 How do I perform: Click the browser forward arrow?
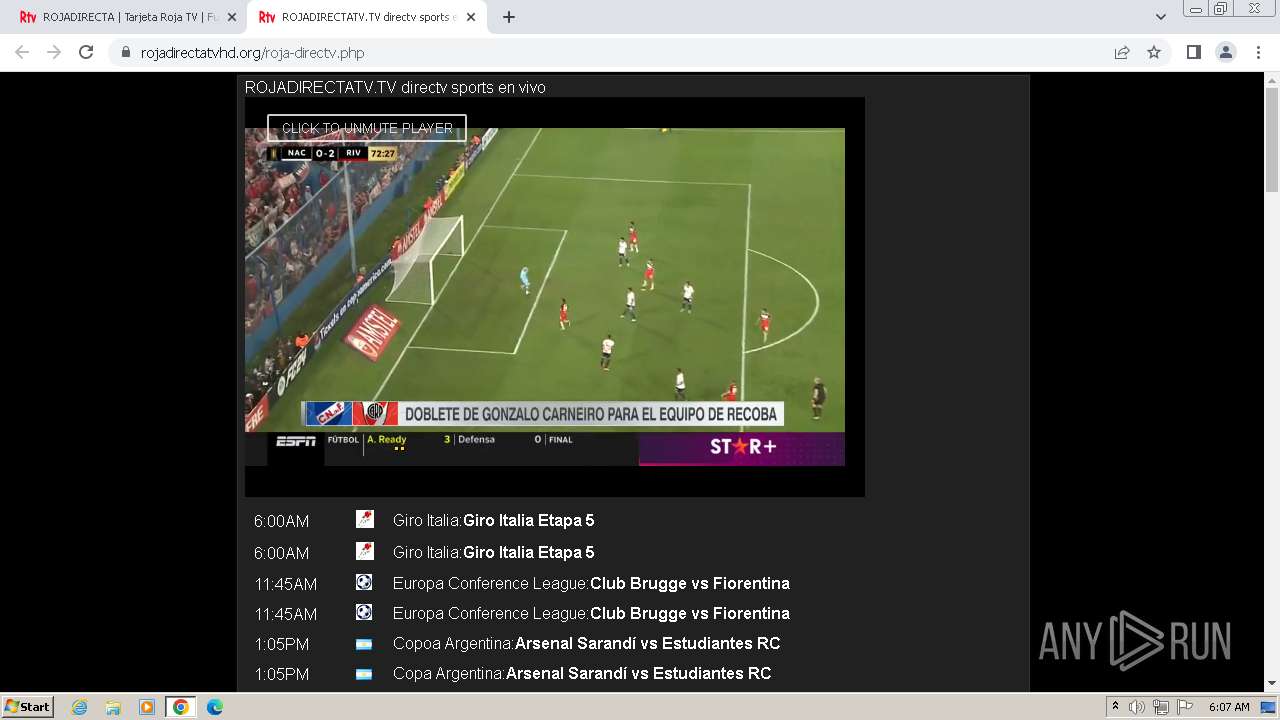click(x=54, y=53)
